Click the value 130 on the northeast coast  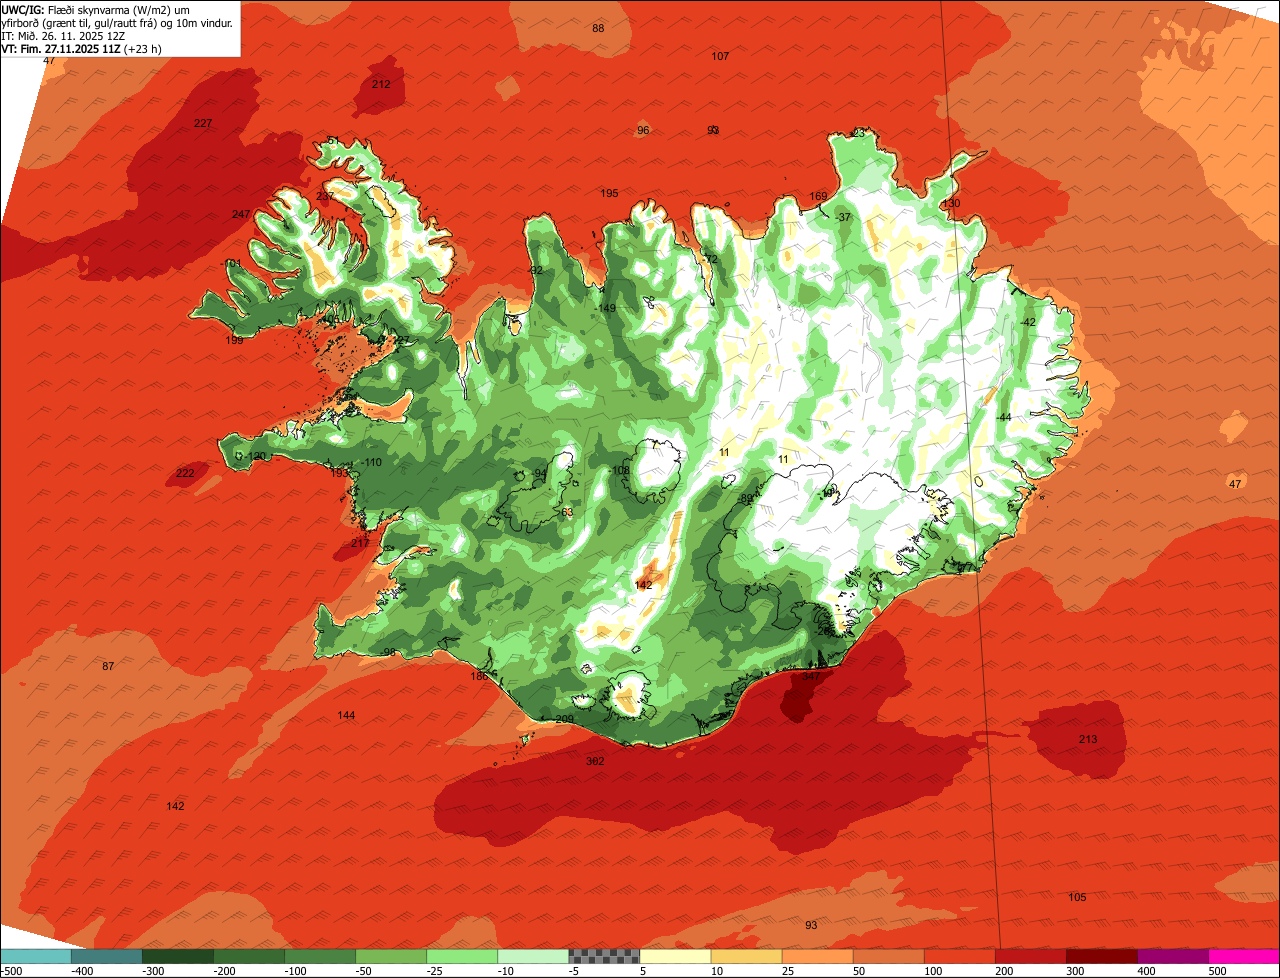click(x=951, y=204)
